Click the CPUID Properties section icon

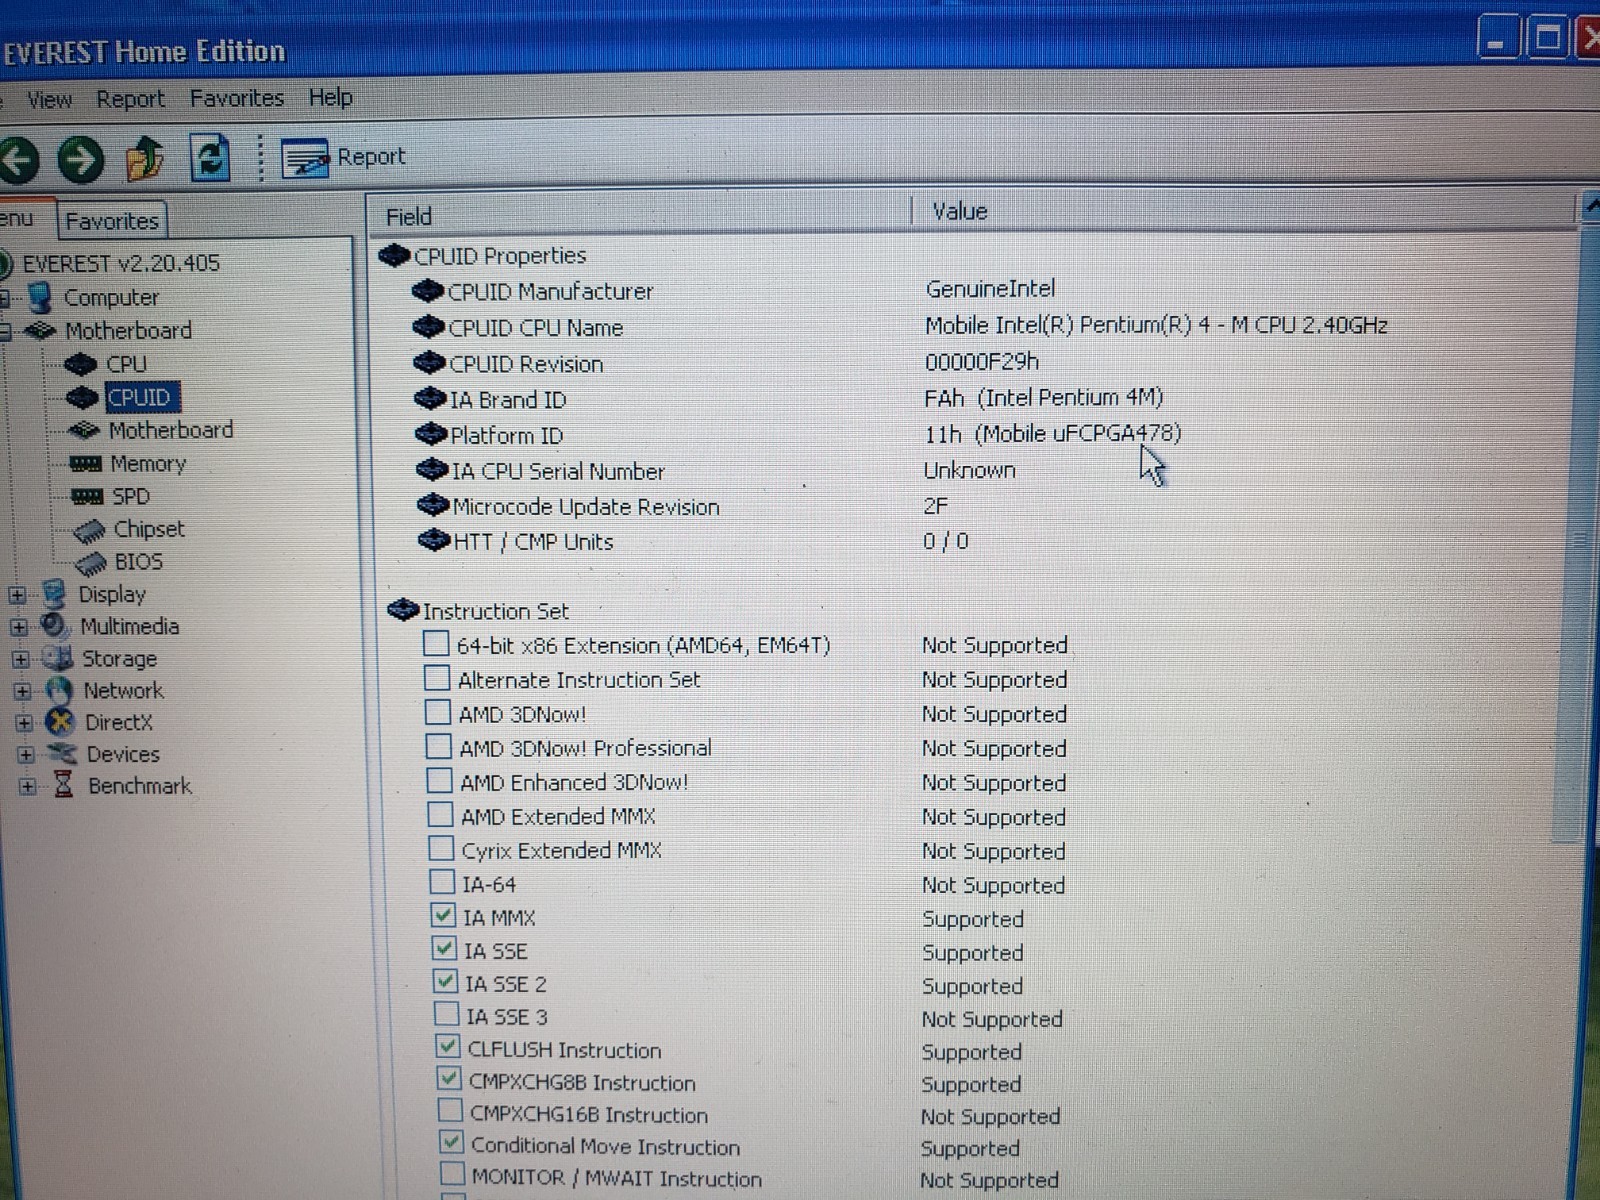[394, 256]
